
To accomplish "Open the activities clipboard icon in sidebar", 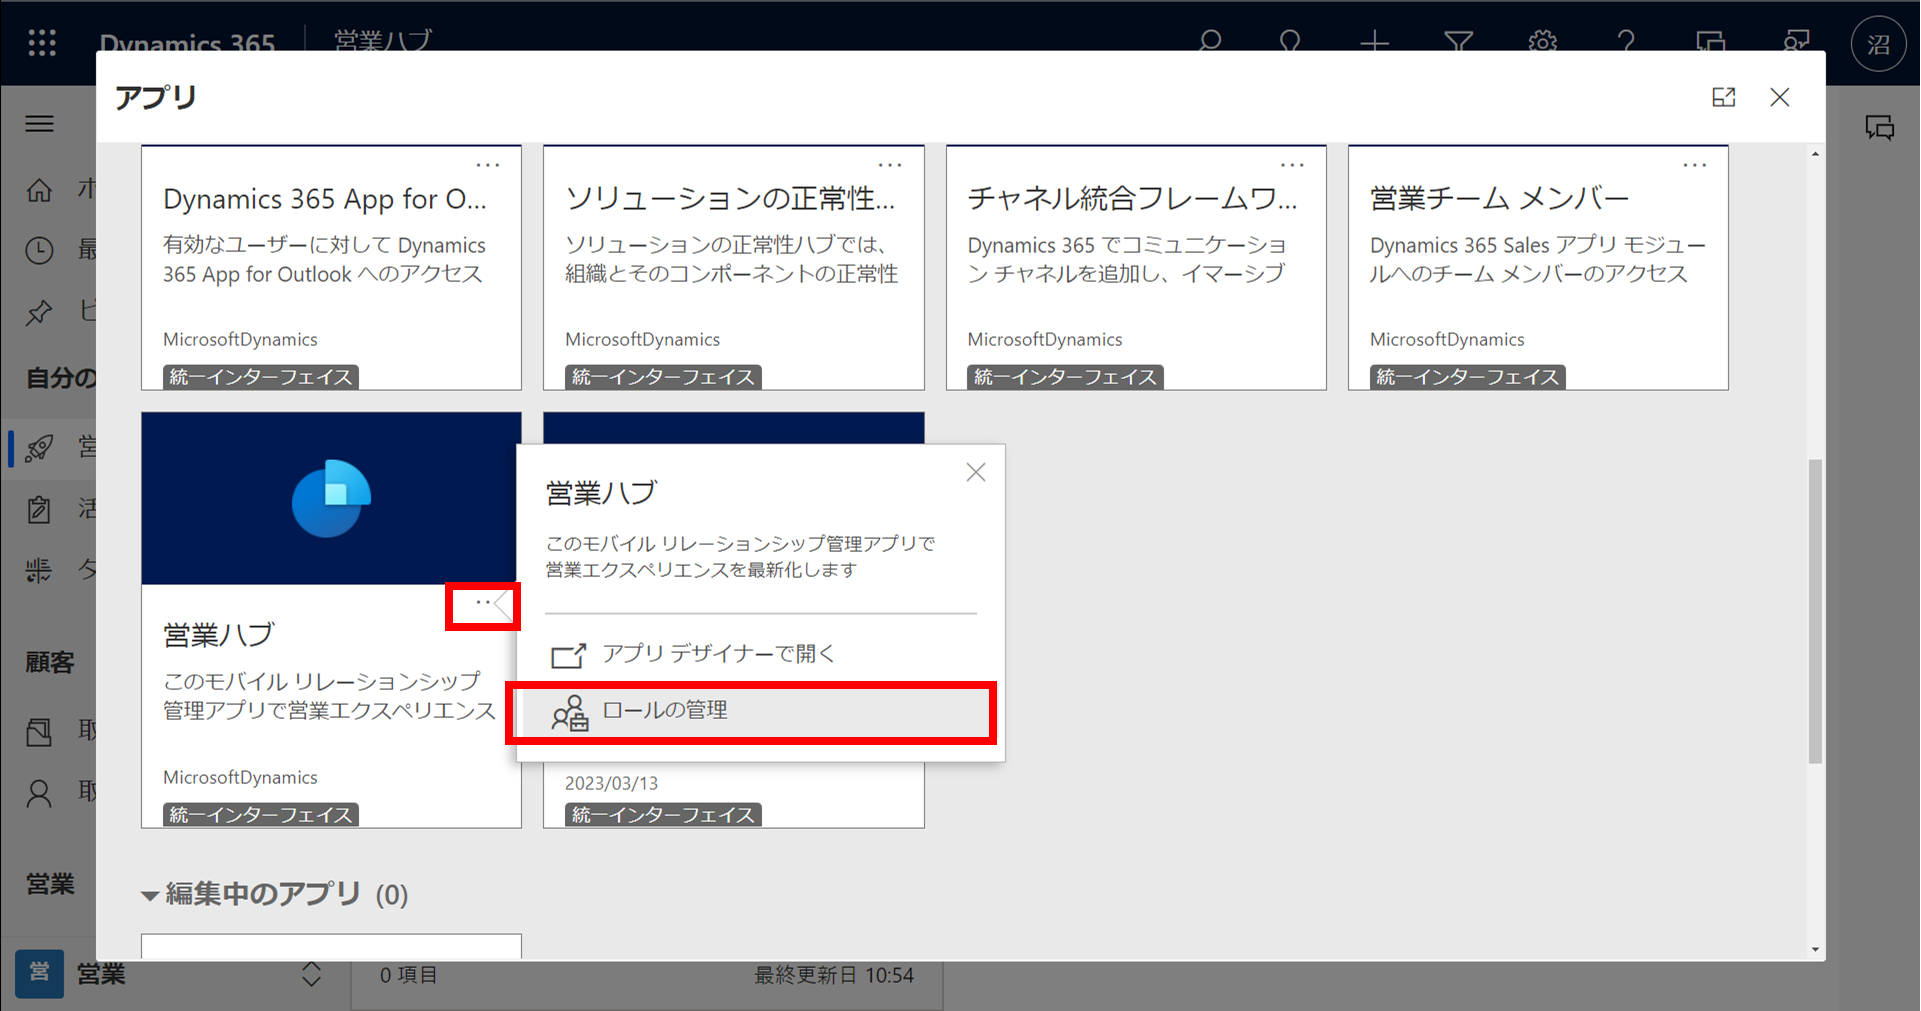I will pos(39,509).
